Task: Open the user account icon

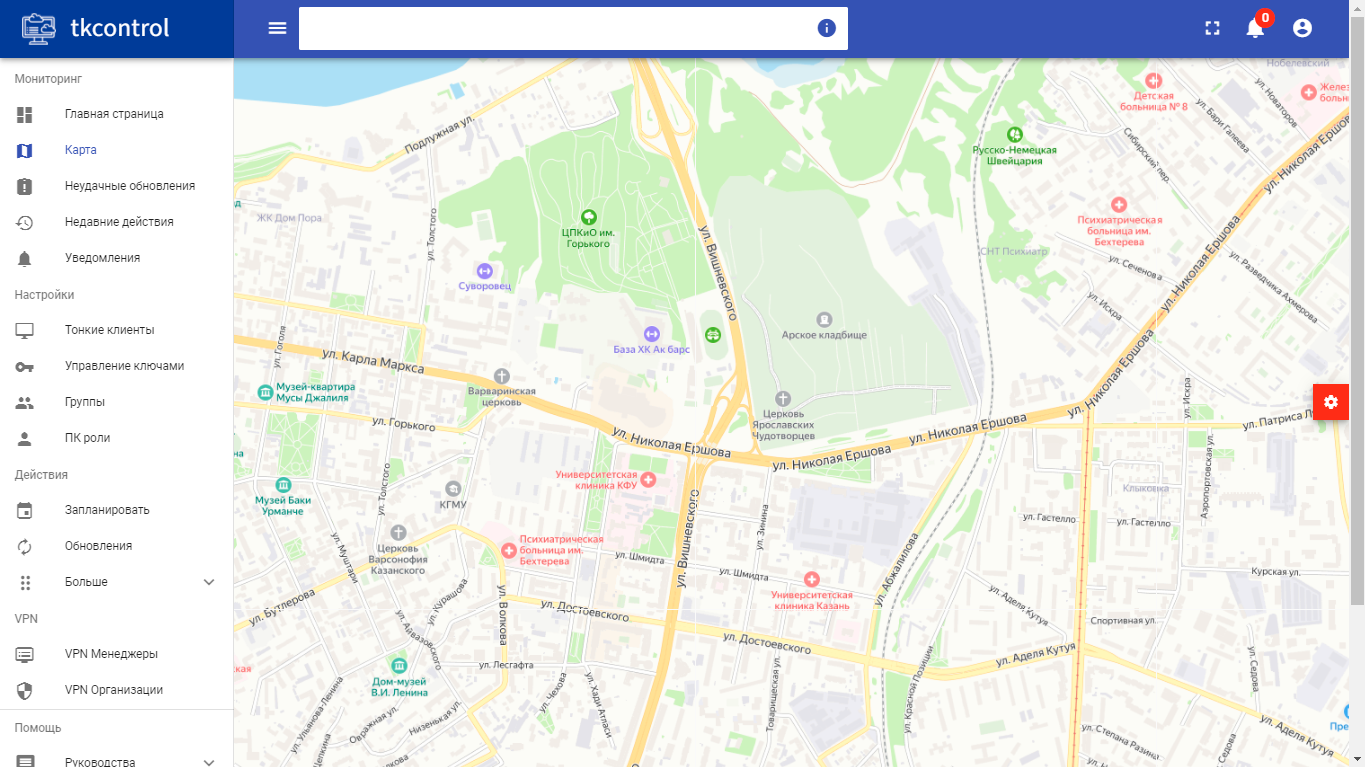Action: point(1302,28)
